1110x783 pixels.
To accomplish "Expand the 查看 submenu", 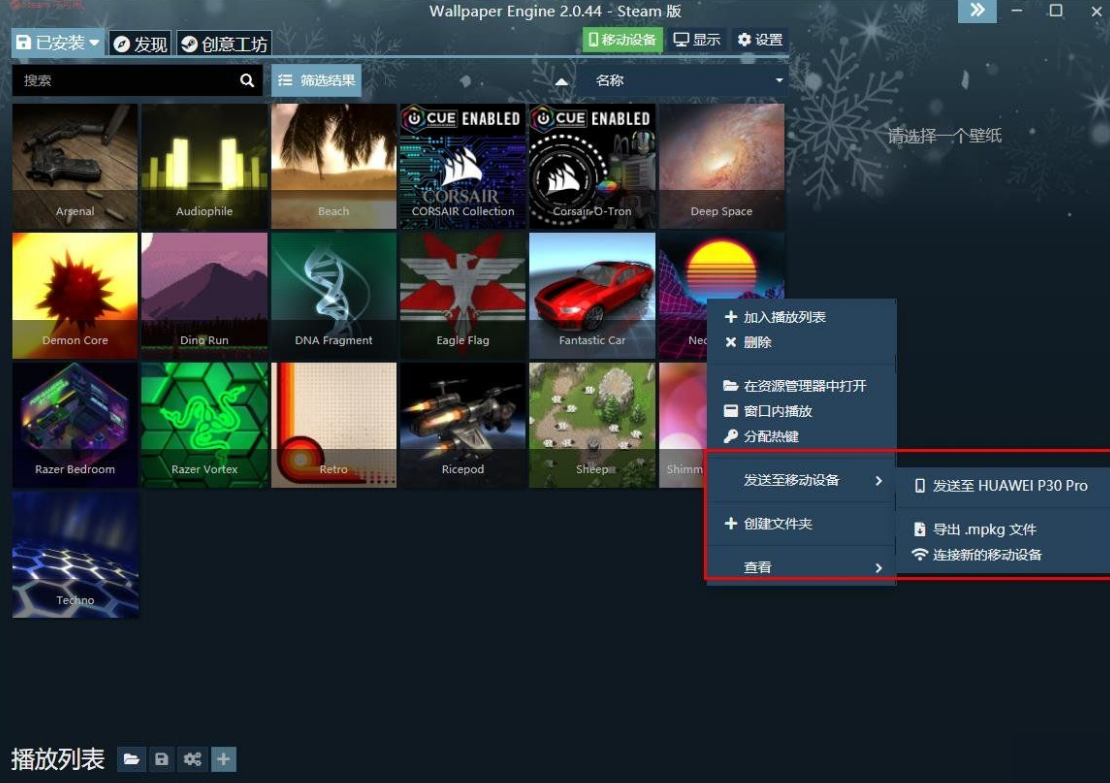I will tap(802, 567).
